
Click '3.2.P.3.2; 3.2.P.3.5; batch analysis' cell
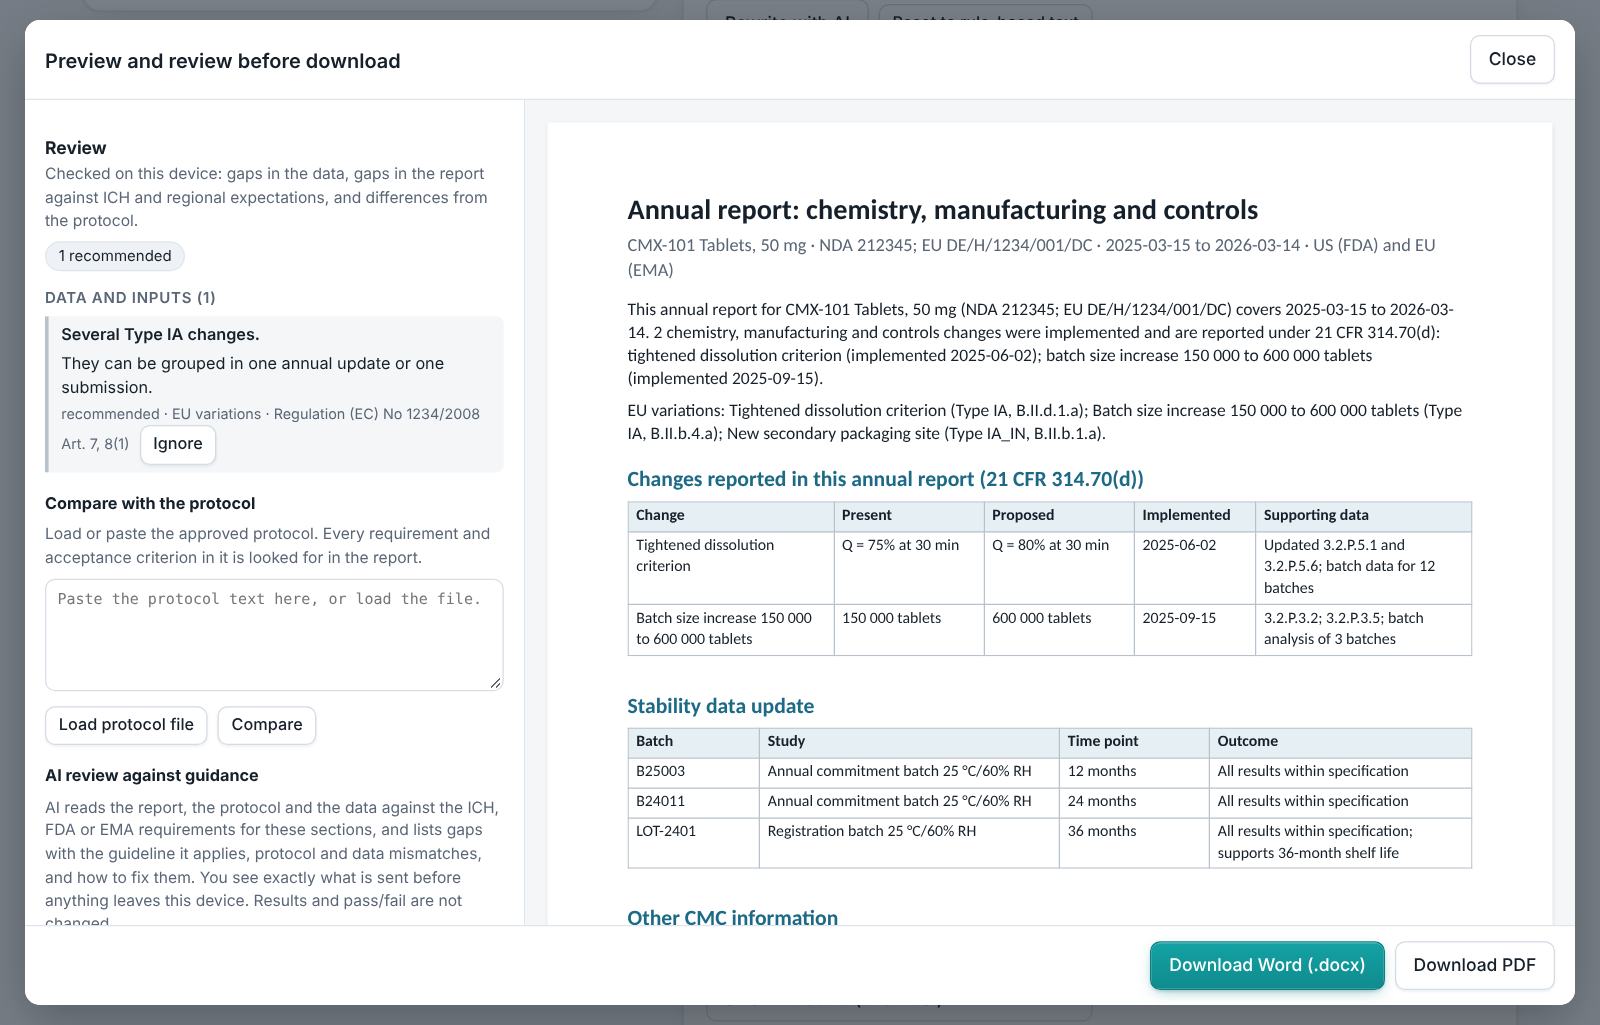(x=1363, y=629)
